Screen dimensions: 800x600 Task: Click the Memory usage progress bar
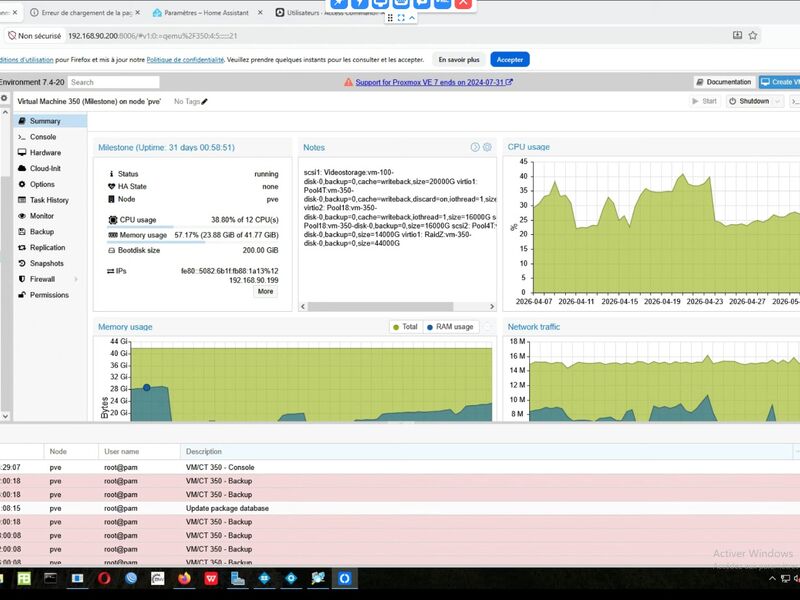click(192, 242)
